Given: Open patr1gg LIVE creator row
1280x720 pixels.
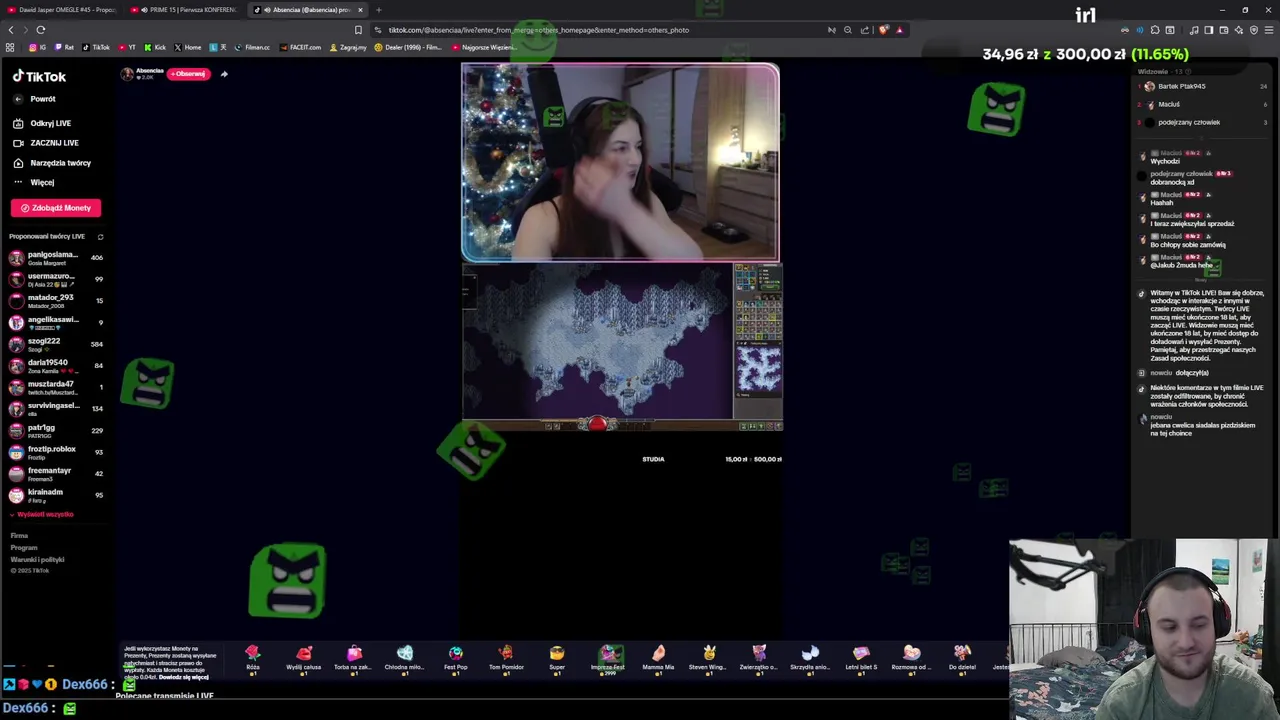Looking at the screenshot, I should pyautogui.click(x=56, y=430).
